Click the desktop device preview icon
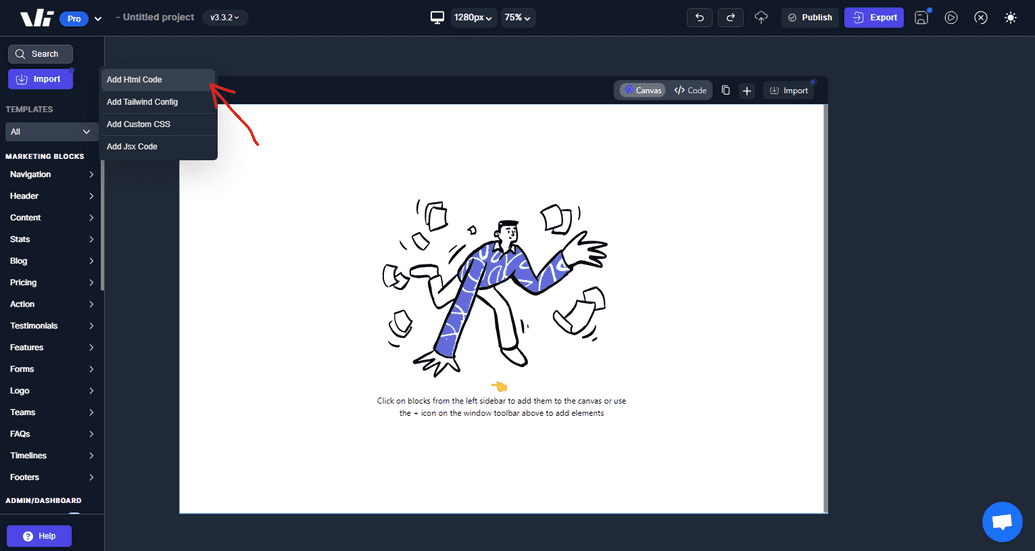 437,18
